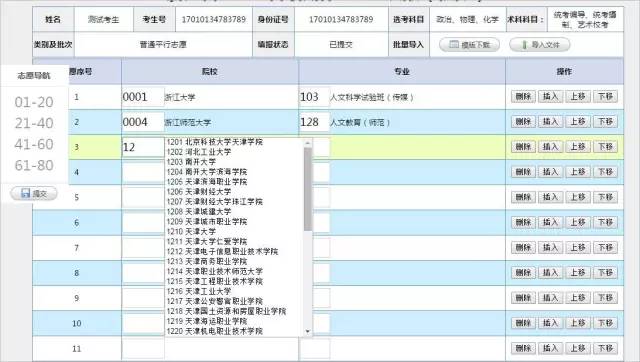This screenshot has width=640, height=362.
Task: Insert a row at row 9
Action: pyautogui.click(x=550, y=298)
